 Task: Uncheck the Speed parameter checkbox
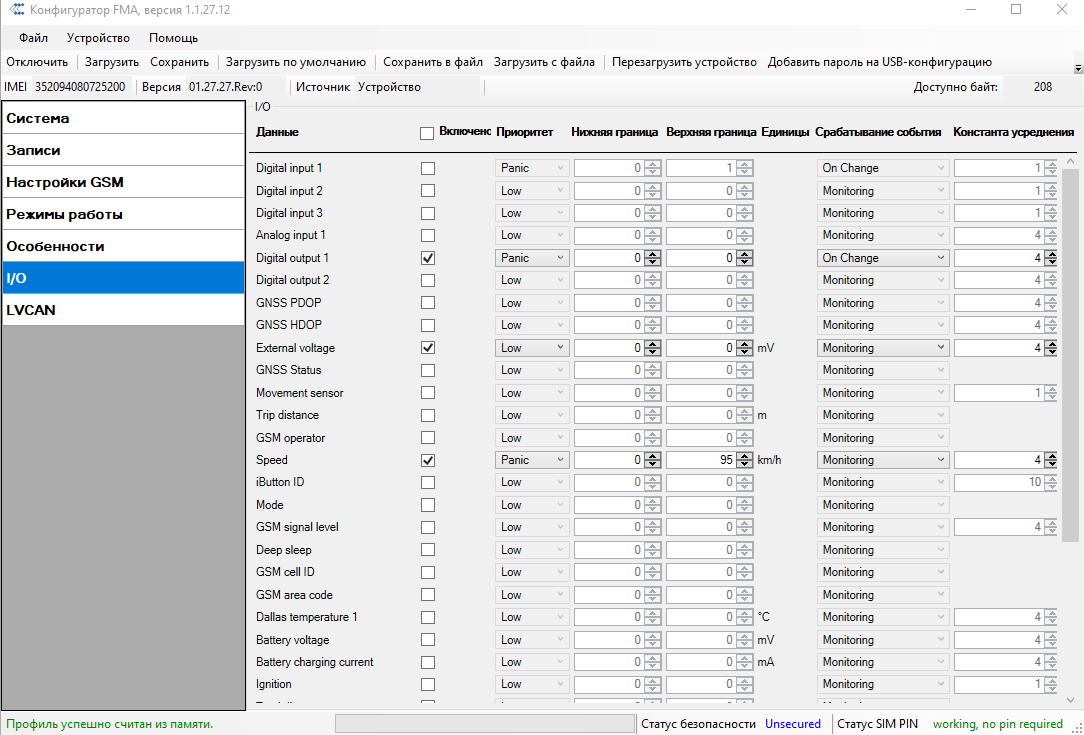(x=428, y=461)
